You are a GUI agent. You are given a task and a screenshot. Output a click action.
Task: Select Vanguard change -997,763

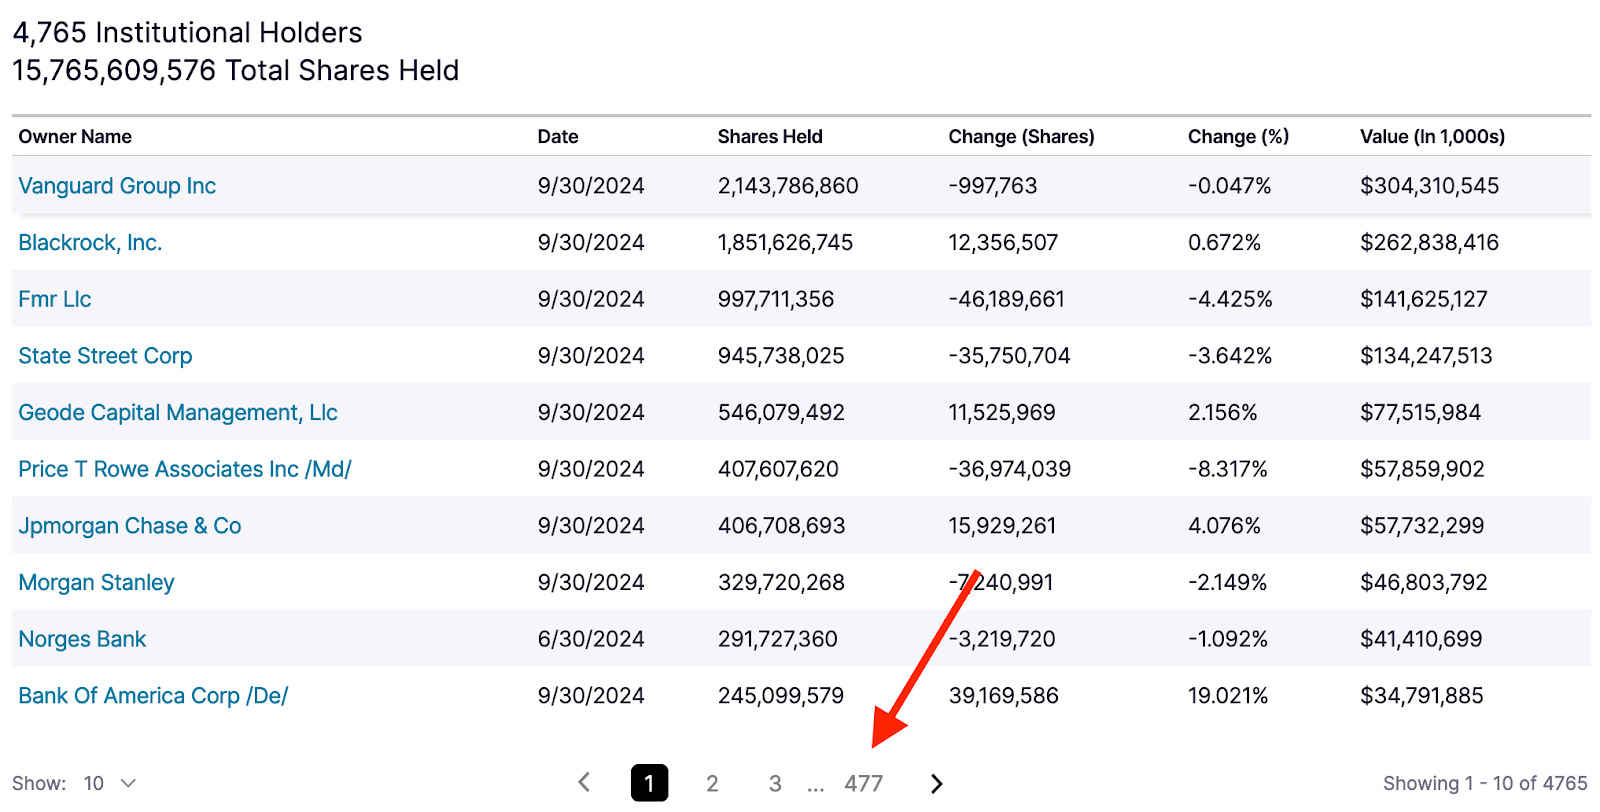click(x=992, y=186)
